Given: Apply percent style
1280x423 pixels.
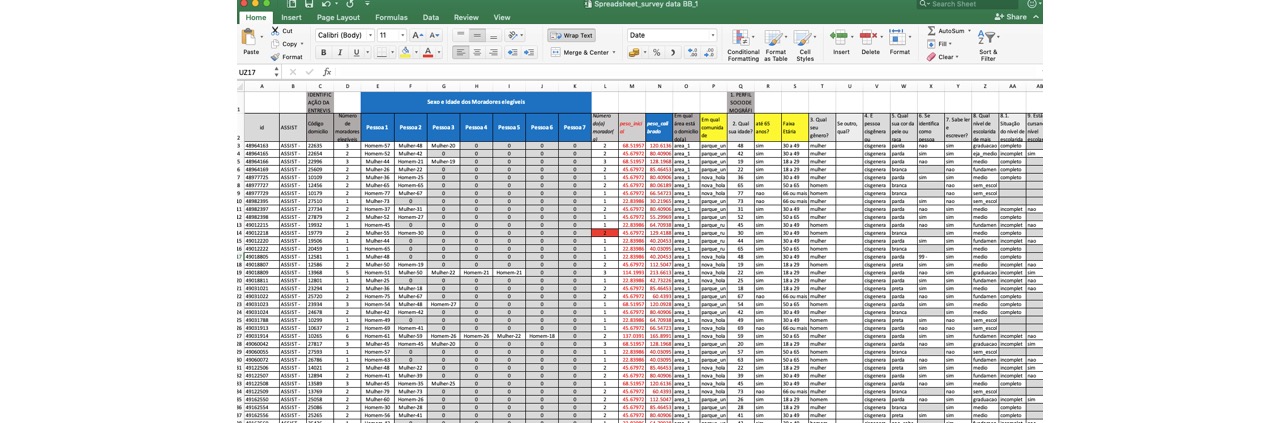Looking at the screenshot, I should pyautogui.click(x=656, y=53).
